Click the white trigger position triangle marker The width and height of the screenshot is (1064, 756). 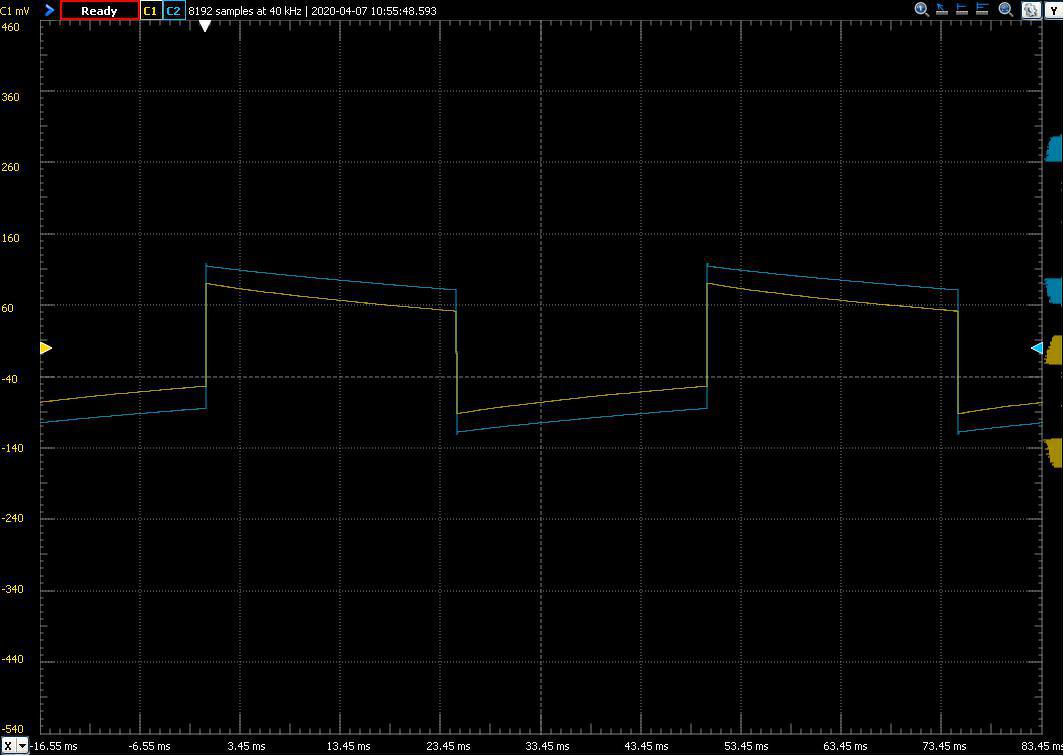coord(205,26)
